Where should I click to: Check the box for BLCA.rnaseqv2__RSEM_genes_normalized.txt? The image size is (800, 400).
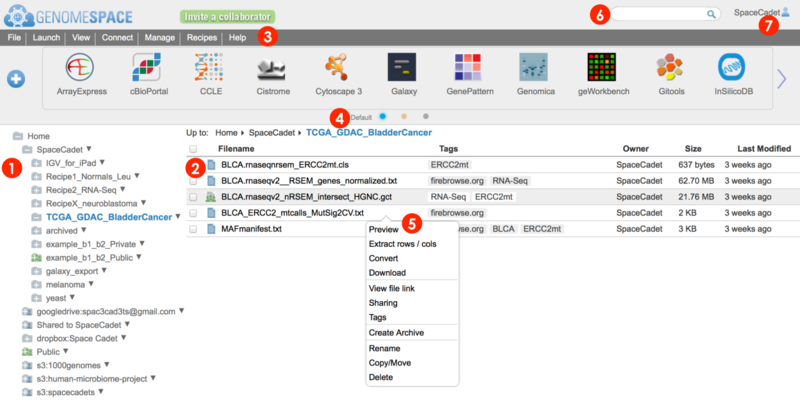coord(193,181)
